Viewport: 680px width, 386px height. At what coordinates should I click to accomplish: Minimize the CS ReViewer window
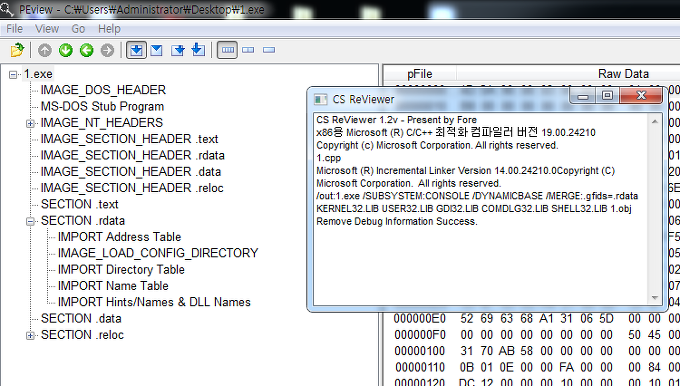click(x=583, y=95)
